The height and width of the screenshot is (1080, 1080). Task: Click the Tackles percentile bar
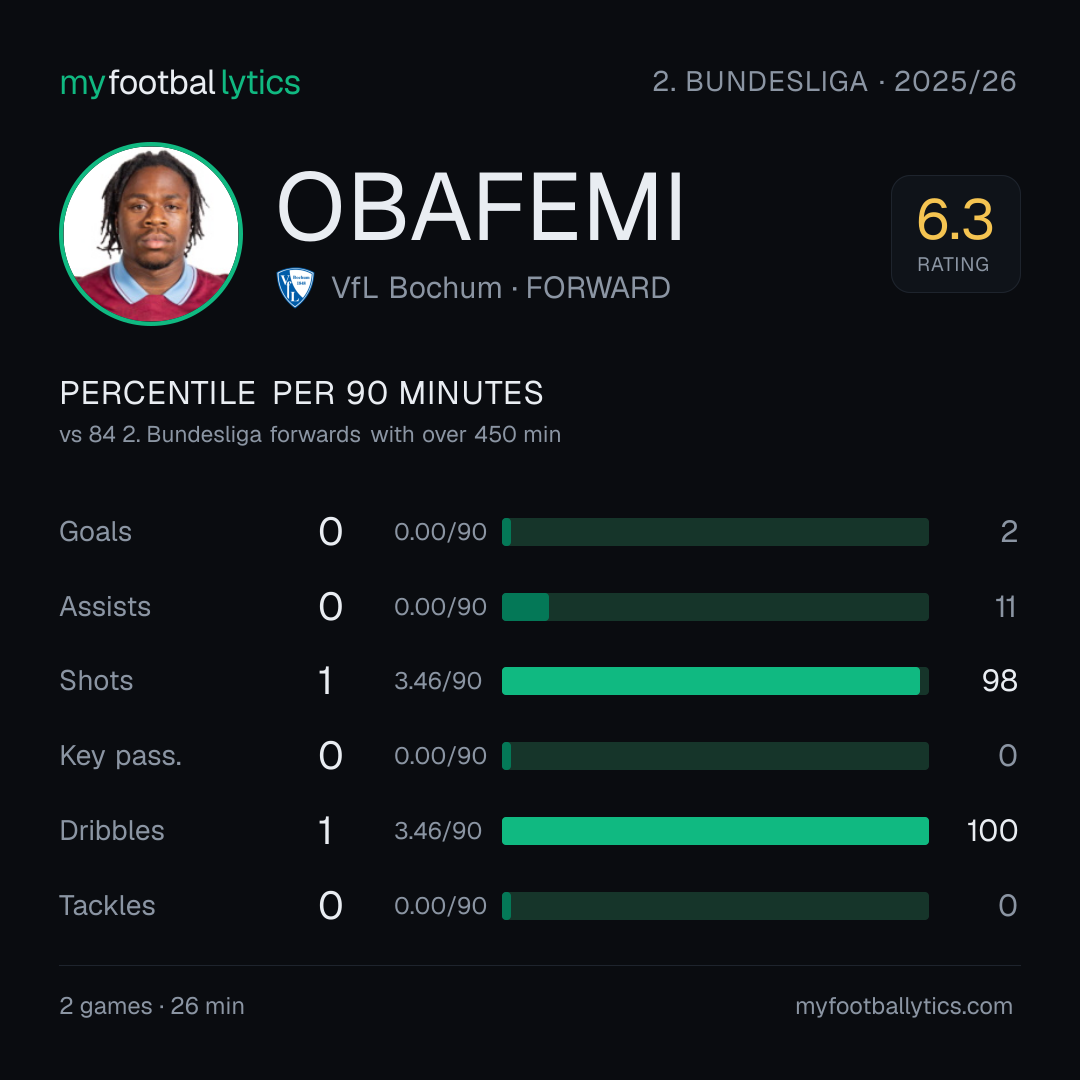(x=715, y=906)
